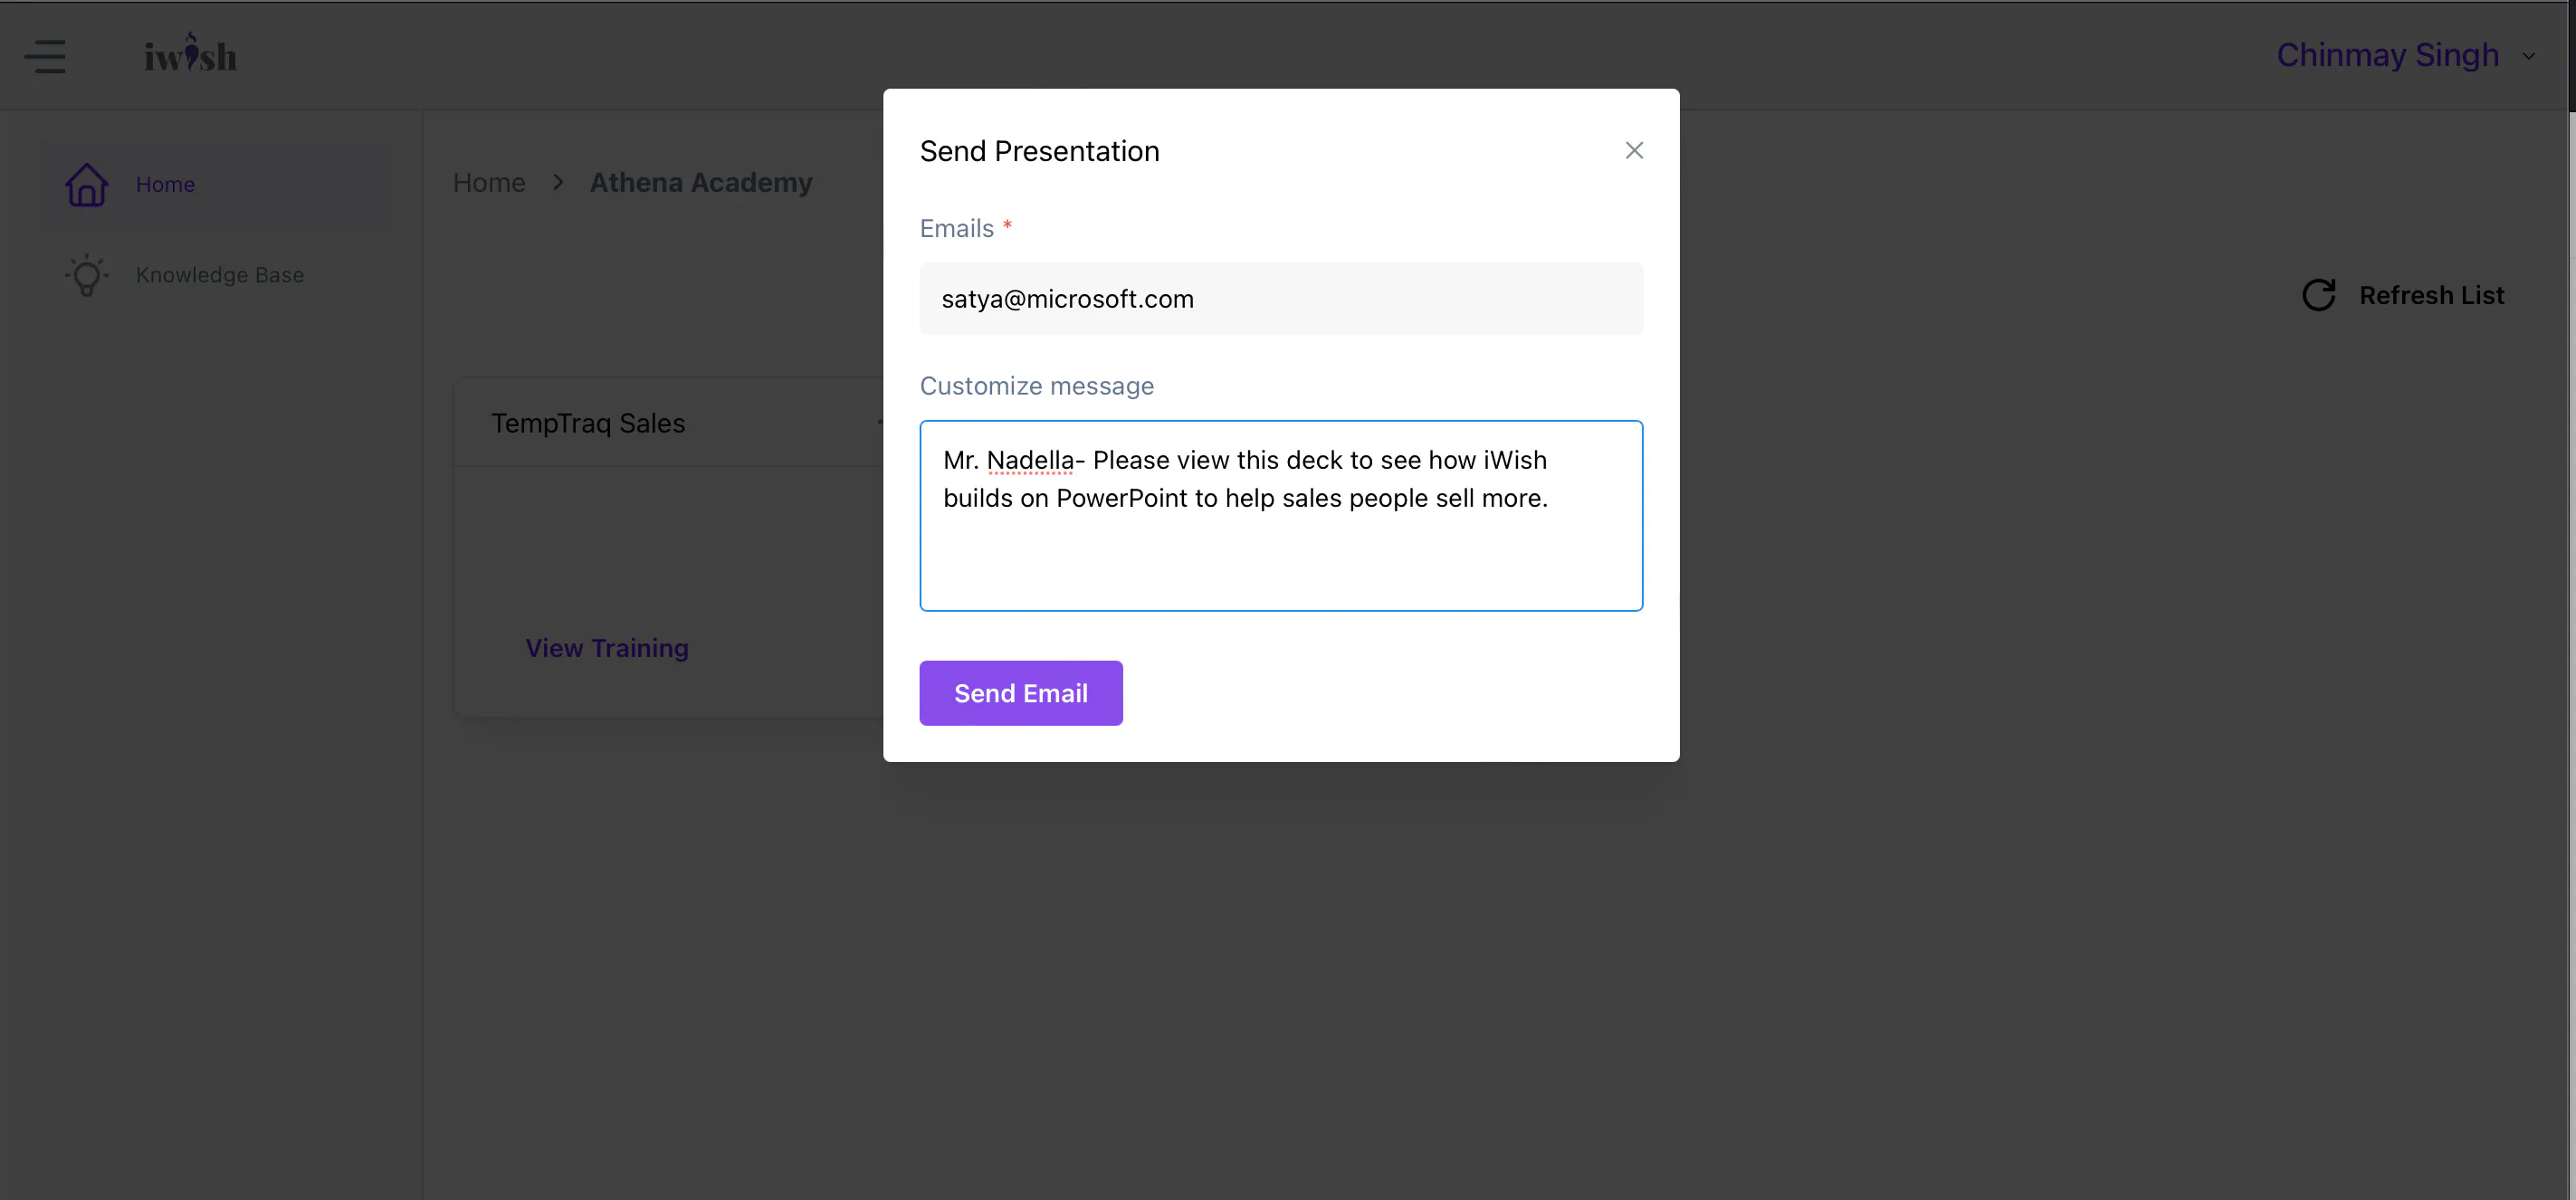Click the Send Email button

(x=1021, y=693)
